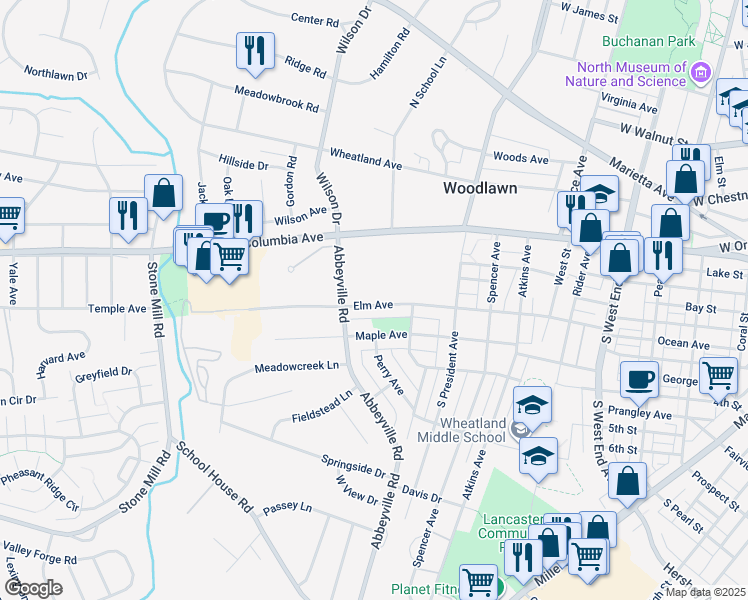Click the restaurant marker near Planet Fitness
Viewport: 748px width, 600px height.
click(x=523, y=560)
